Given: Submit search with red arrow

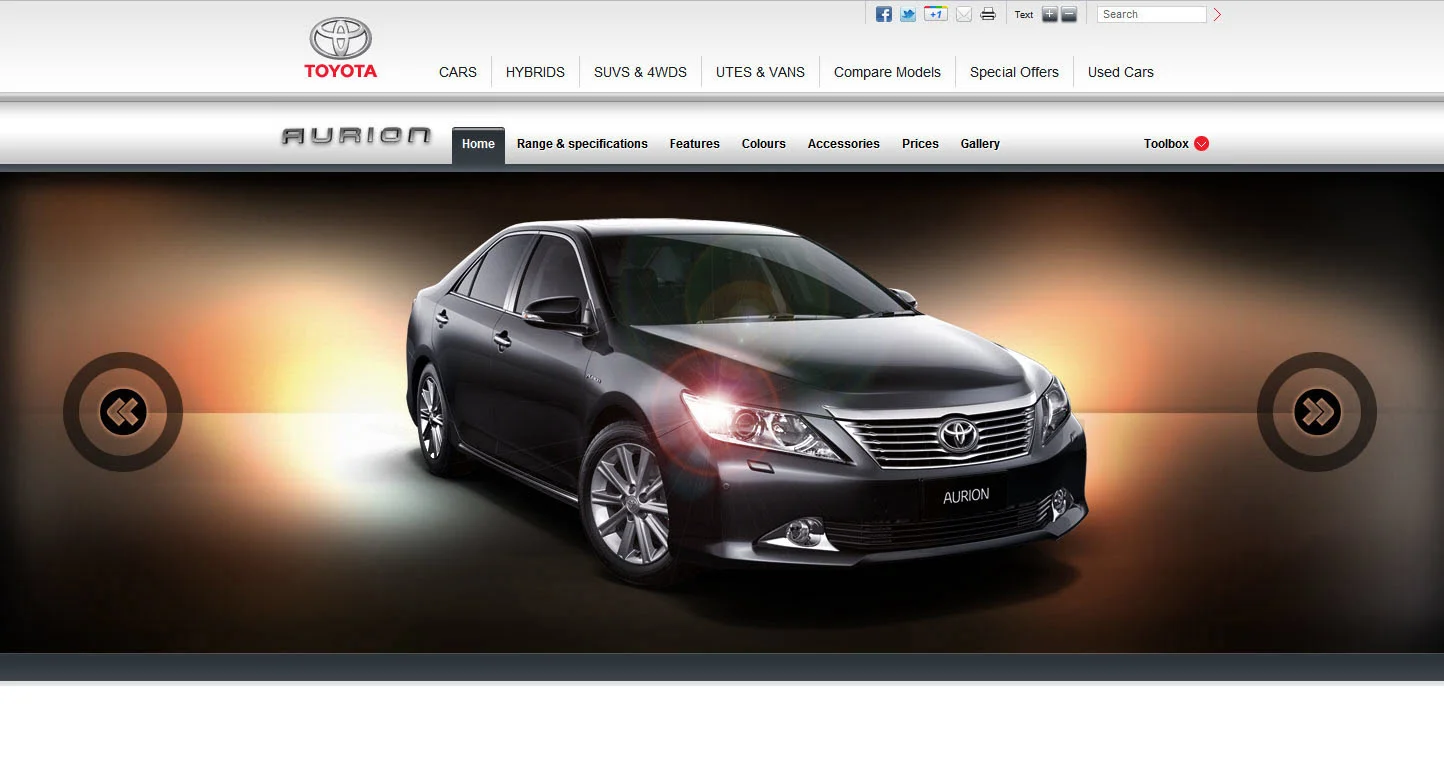Looking at the screenshot, I should click(x=1217, y=14).
